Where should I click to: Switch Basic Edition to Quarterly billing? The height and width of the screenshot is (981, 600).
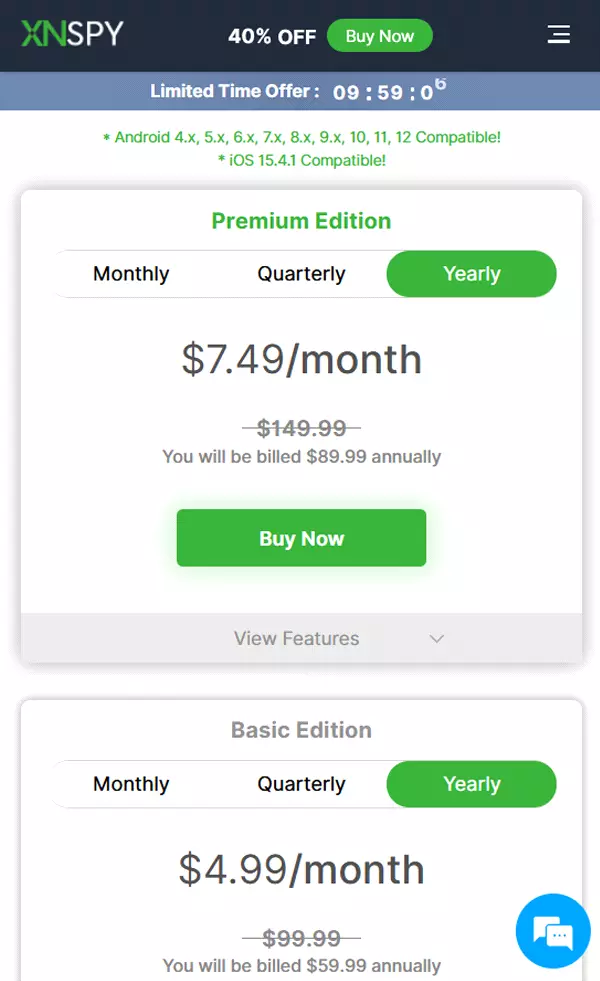point(301,784)
